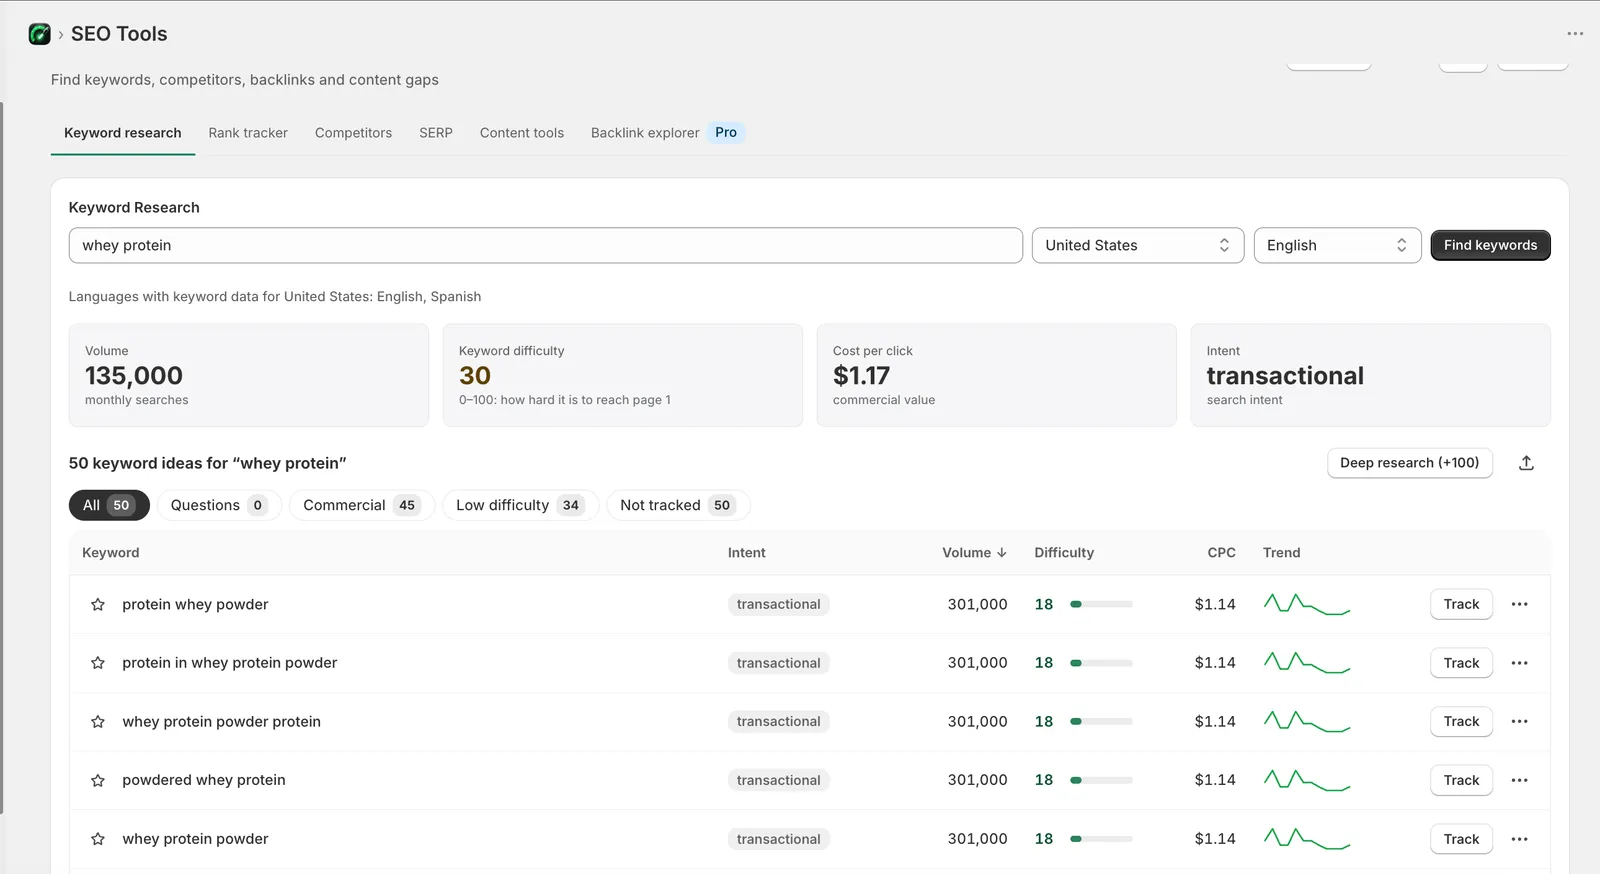Select the Keyword research tab
The image size is (1600, 874).
tap(123, 133)
